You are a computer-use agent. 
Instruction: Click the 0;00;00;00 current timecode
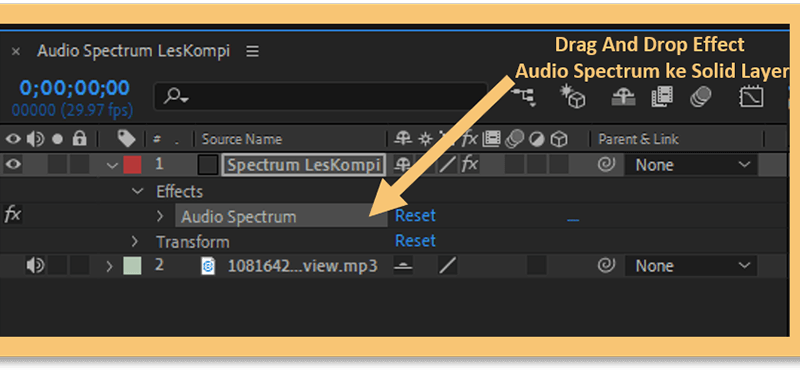pyautogui.click(x=74, y=88)
